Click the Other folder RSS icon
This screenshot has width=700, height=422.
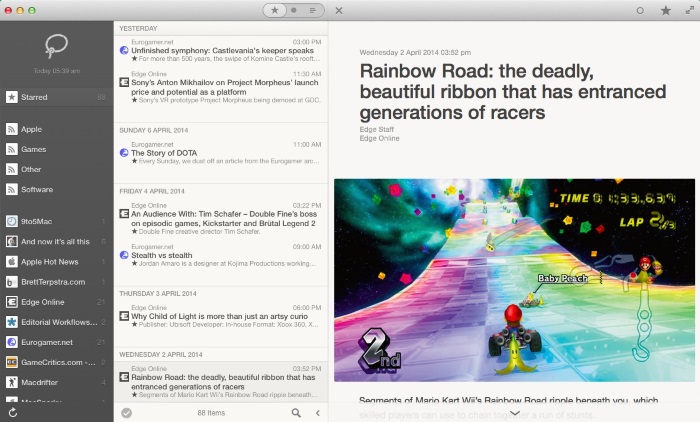click(12, 169)
